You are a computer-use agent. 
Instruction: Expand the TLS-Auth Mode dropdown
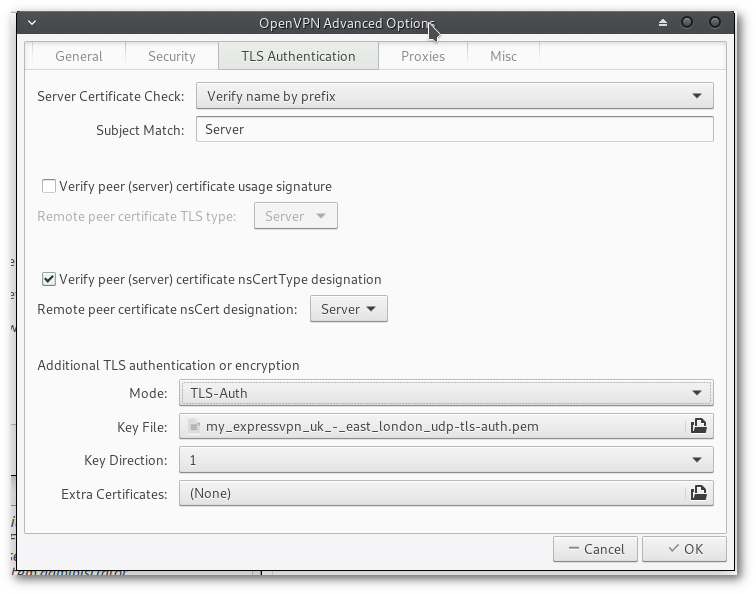coord(446,393)
